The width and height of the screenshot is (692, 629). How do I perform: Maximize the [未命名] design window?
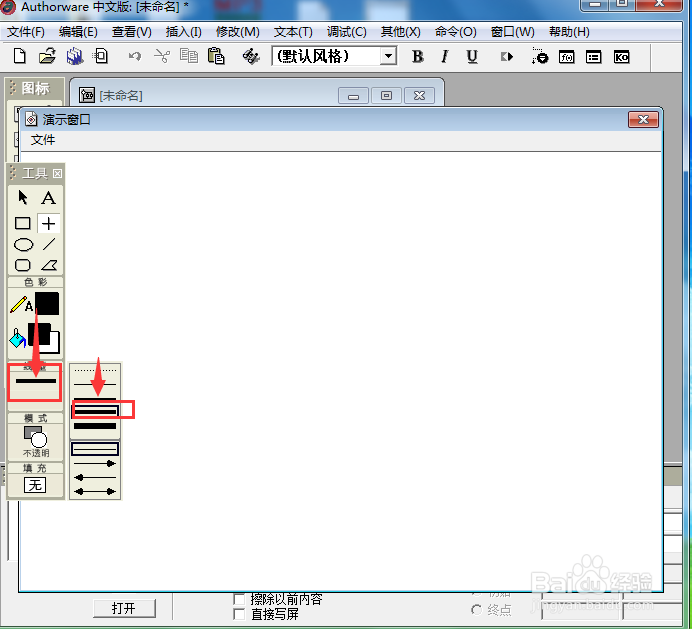pos(386,96)
